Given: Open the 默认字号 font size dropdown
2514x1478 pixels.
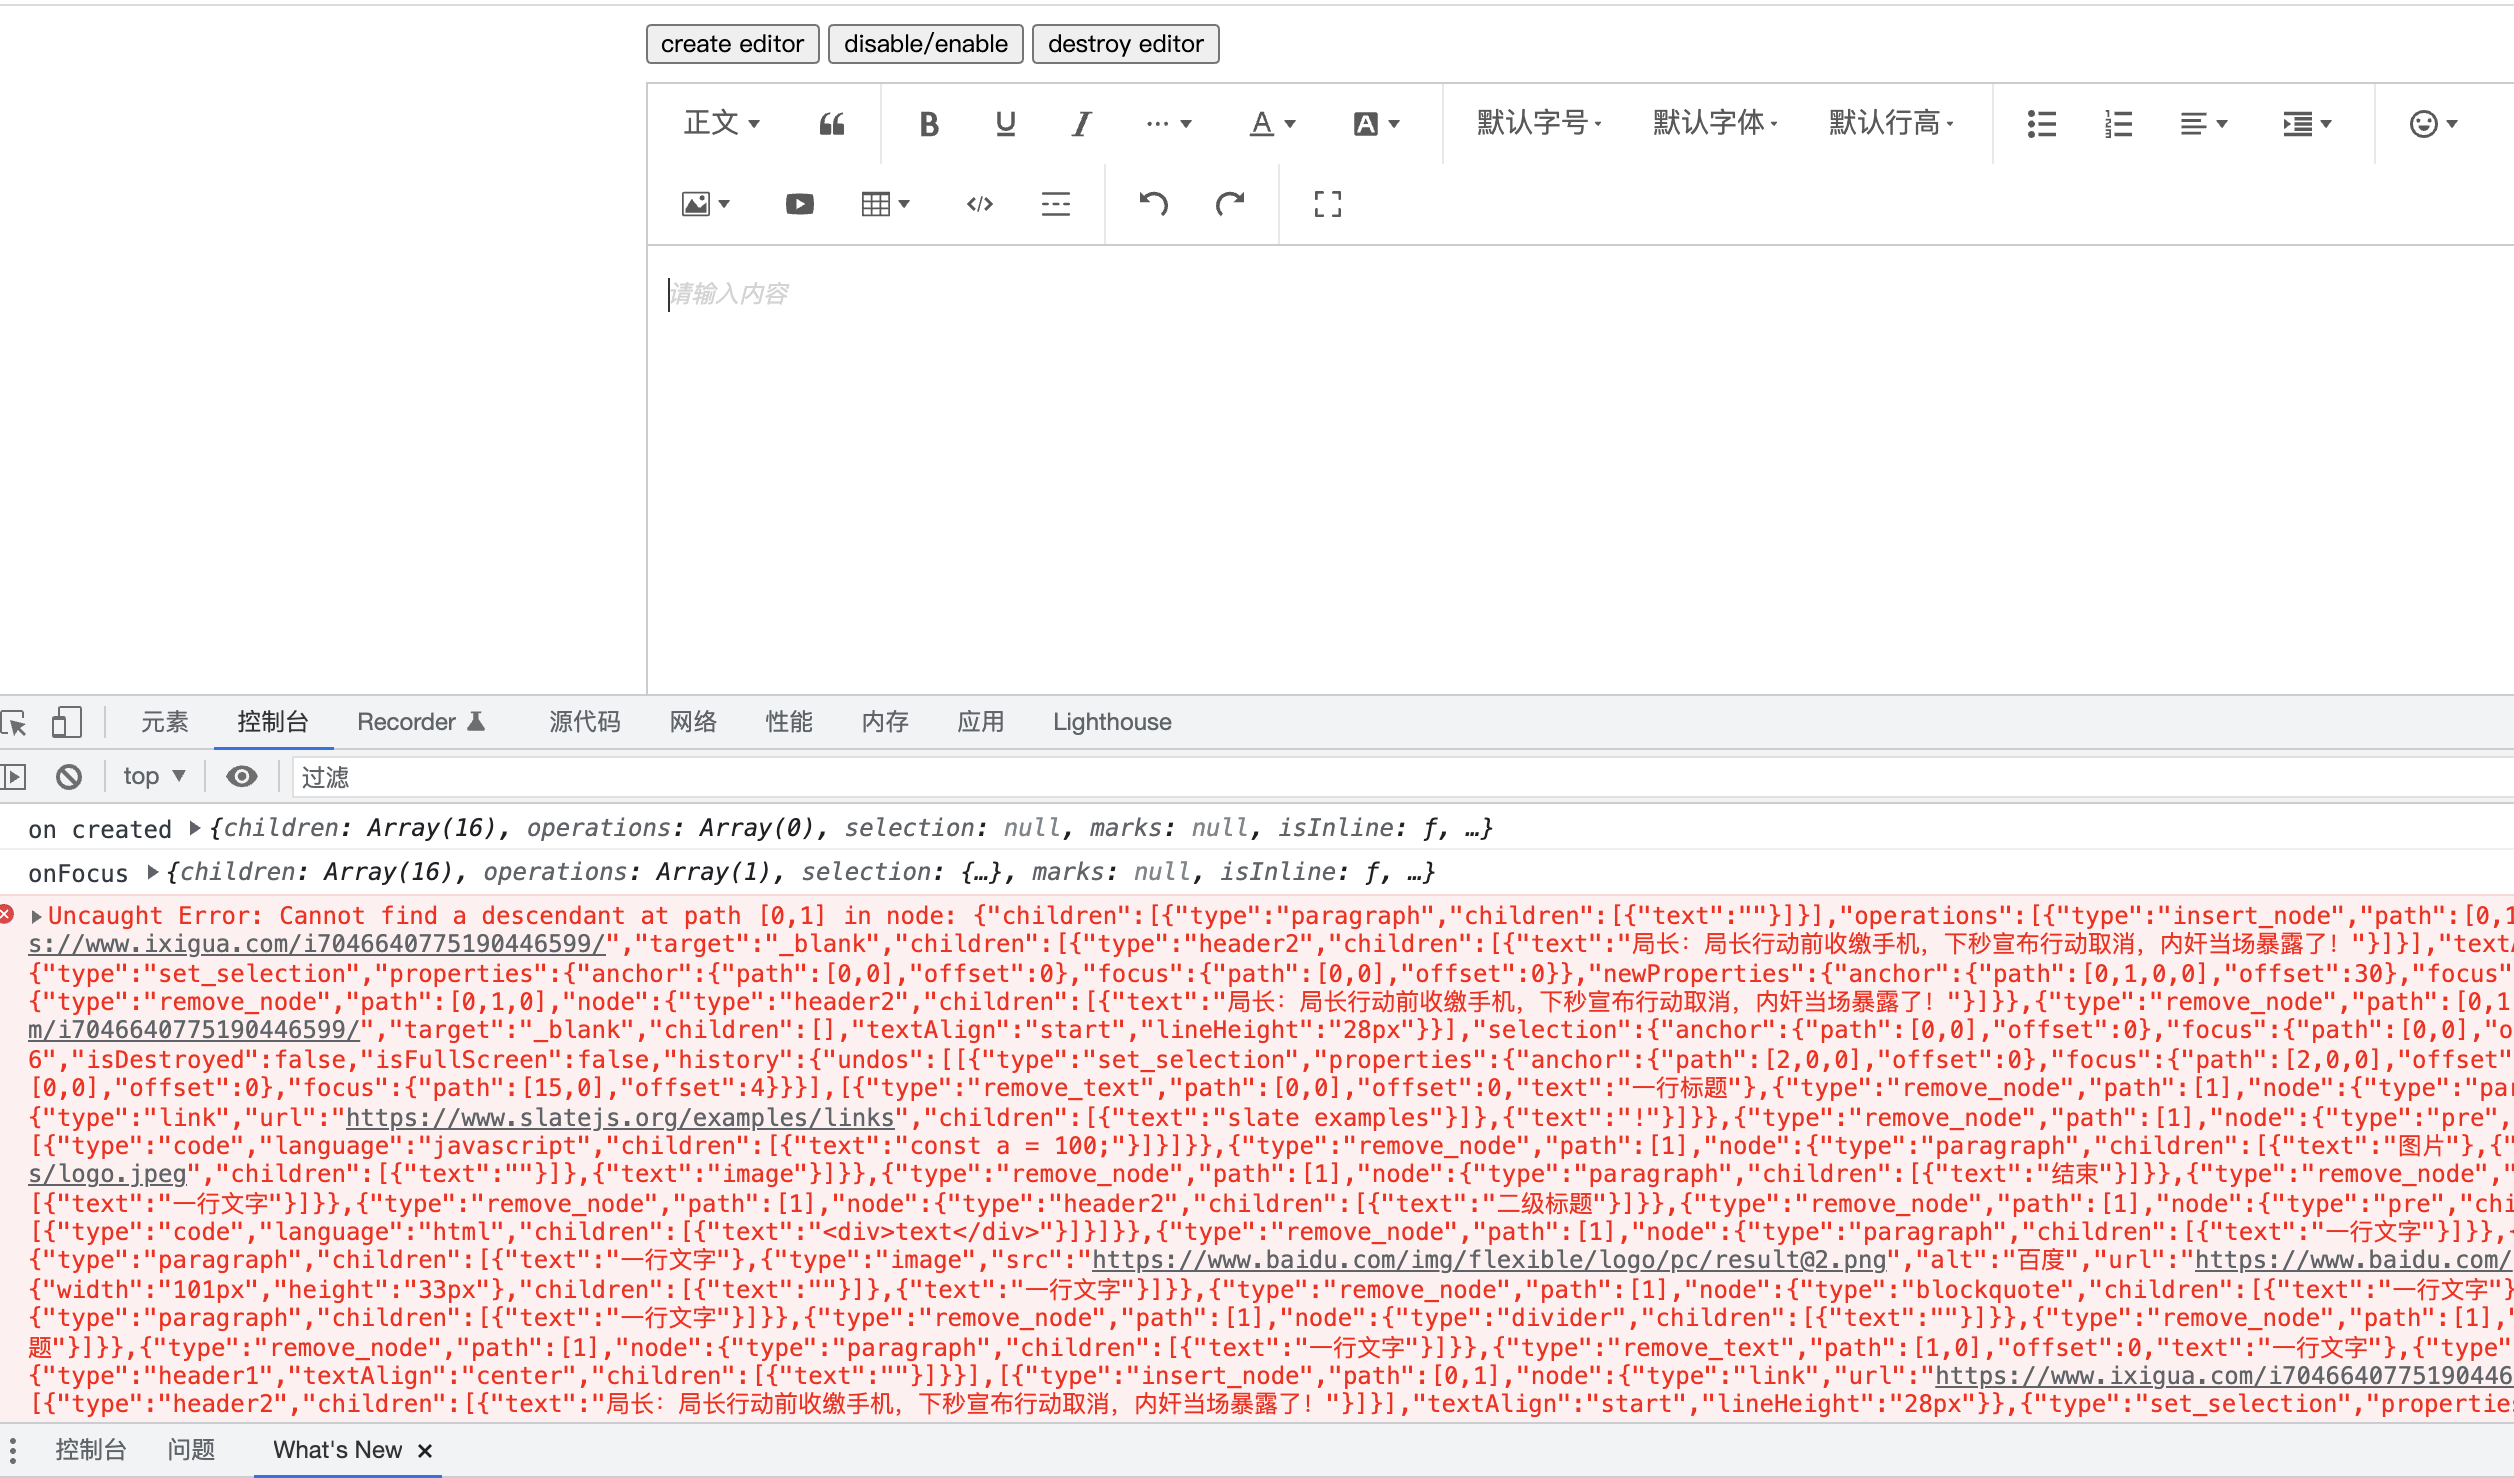Looking at the screenshot, I should (1537, 123).
